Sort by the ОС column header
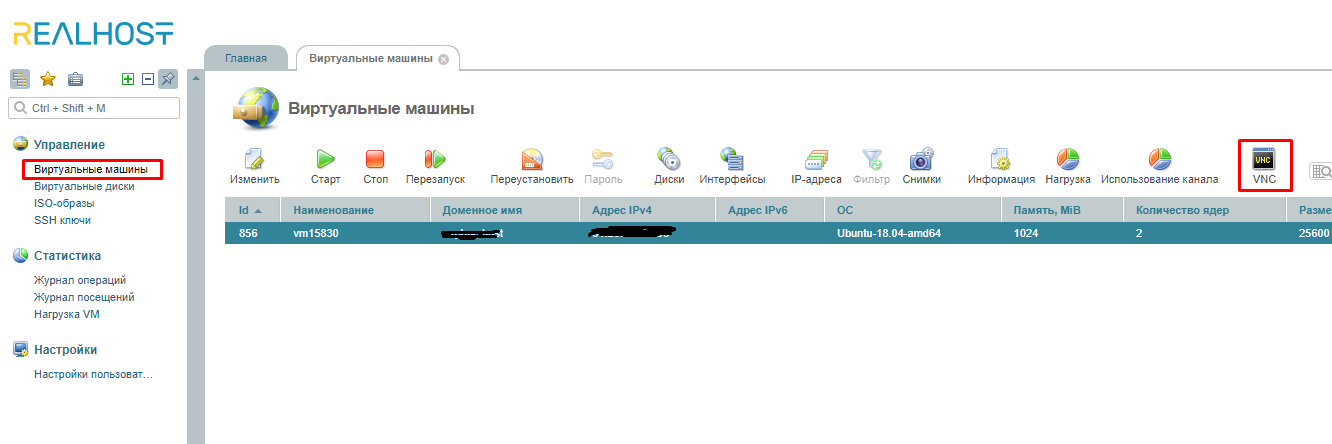The image size is (1332, 444). (912, 210)
